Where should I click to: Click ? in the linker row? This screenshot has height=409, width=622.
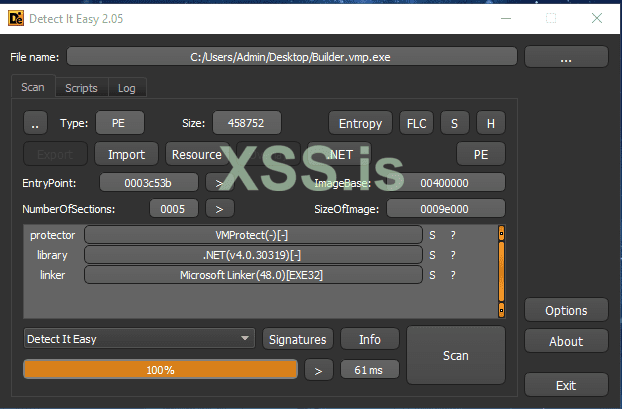pos(453,275)
